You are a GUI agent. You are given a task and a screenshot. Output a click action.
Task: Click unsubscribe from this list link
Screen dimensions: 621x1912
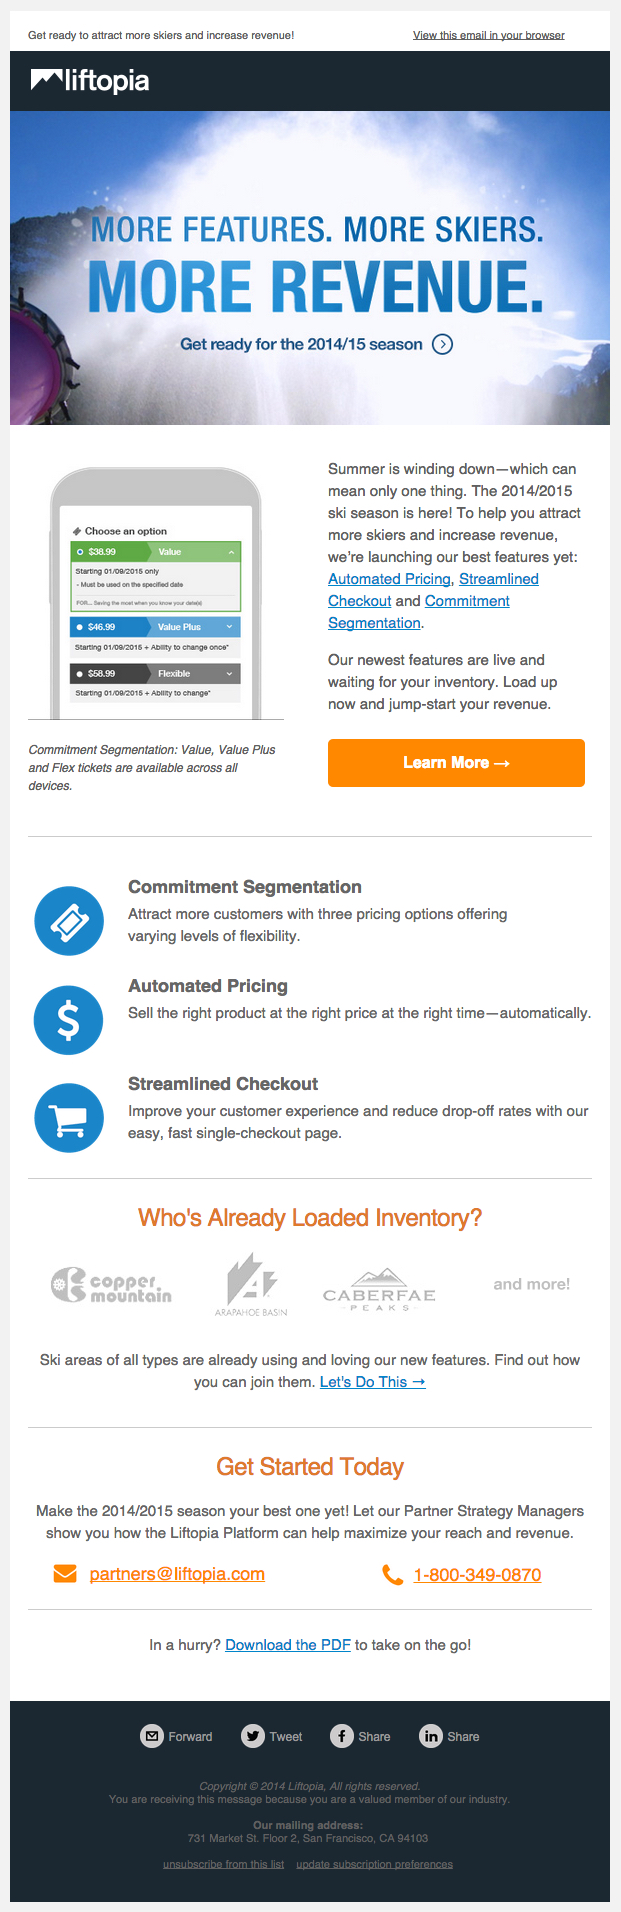(x=223, y=1864)
